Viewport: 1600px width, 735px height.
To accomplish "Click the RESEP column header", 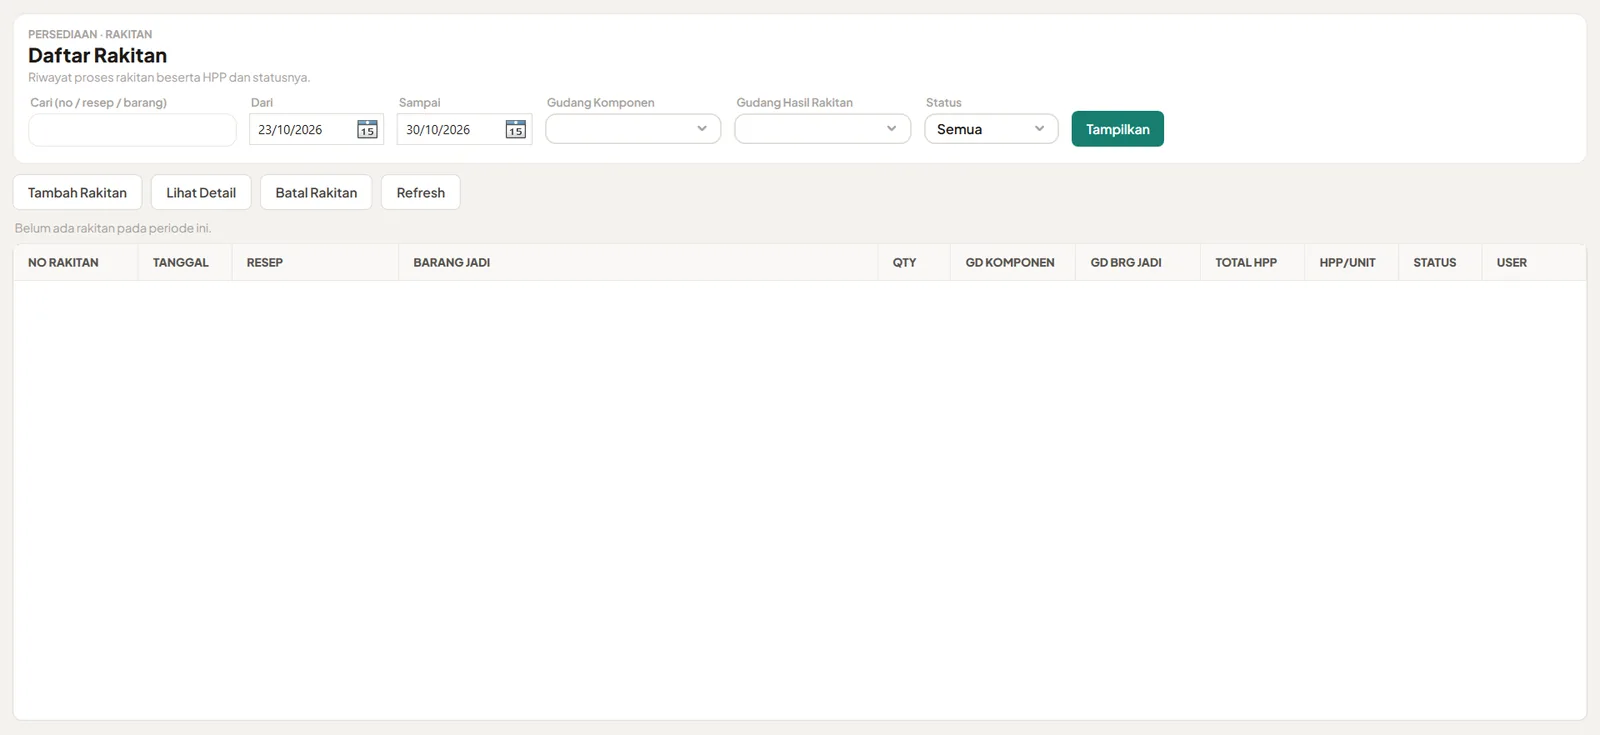I will pos(315,263).
